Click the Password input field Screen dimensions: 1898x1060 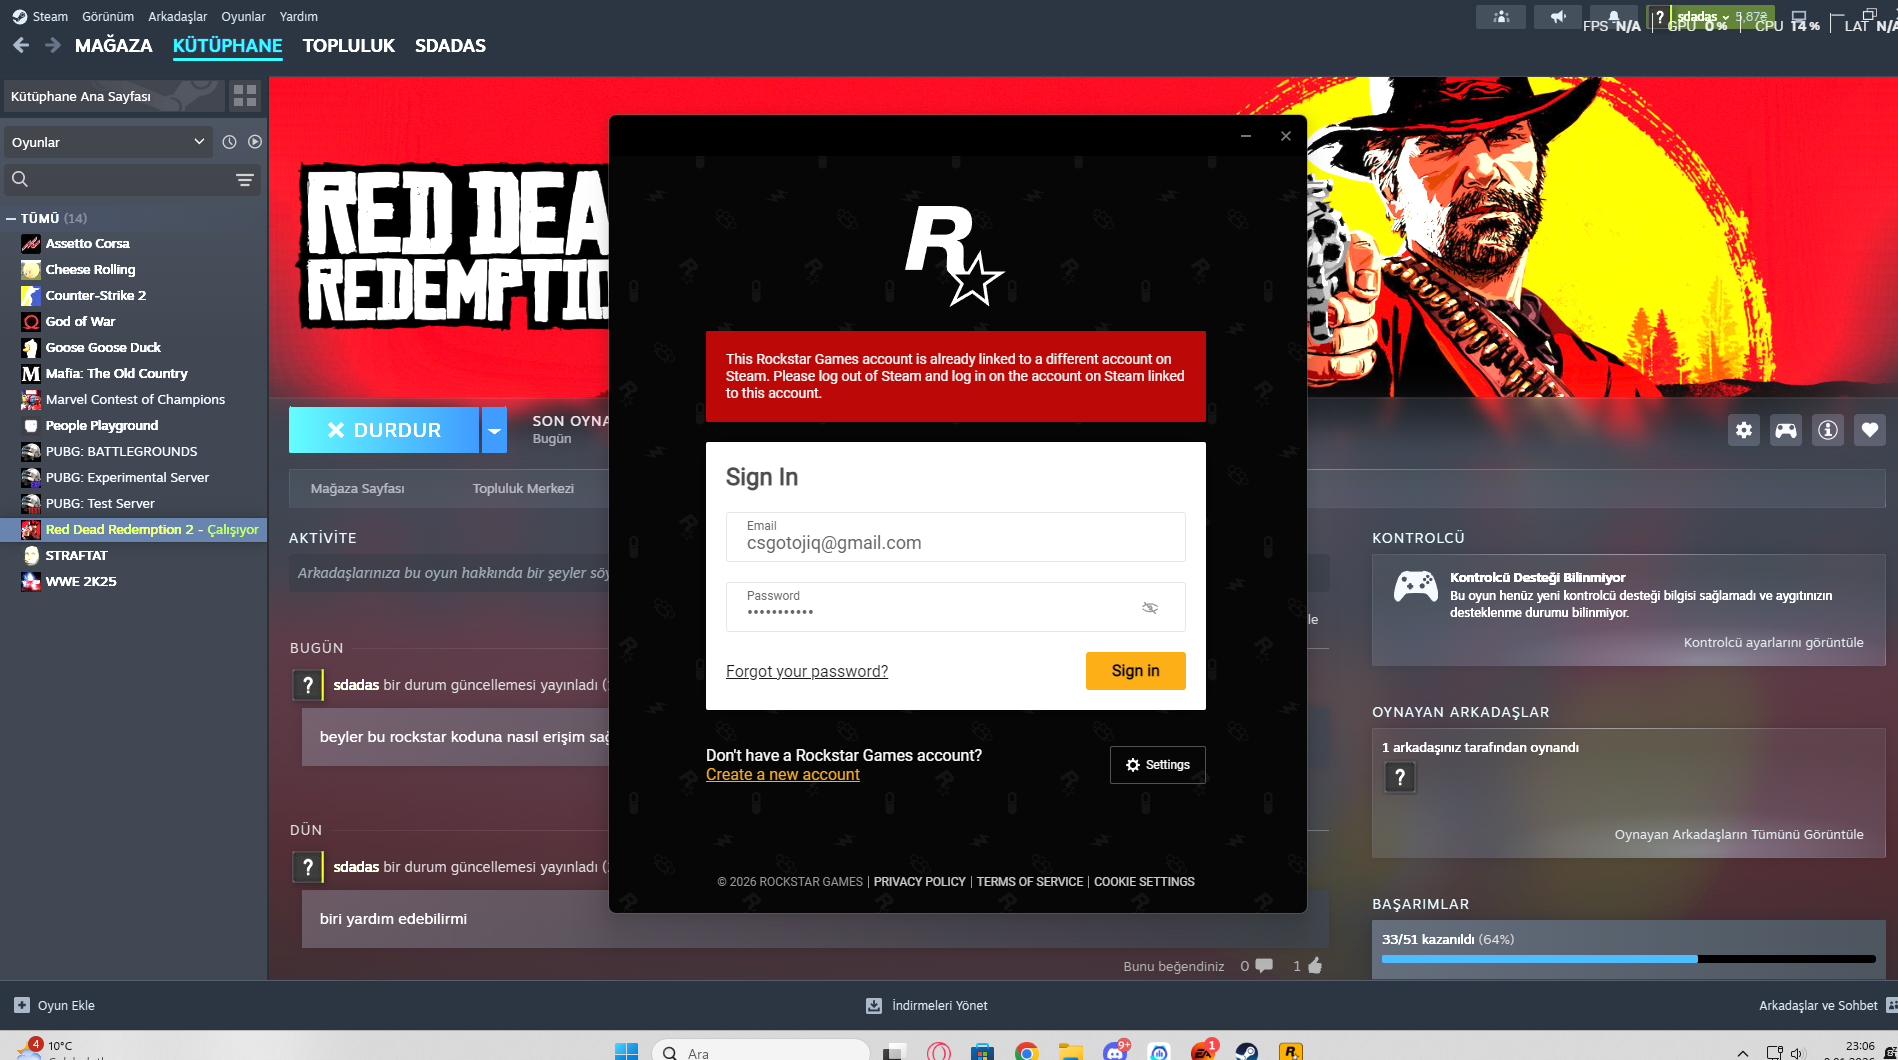click(956, 607)
